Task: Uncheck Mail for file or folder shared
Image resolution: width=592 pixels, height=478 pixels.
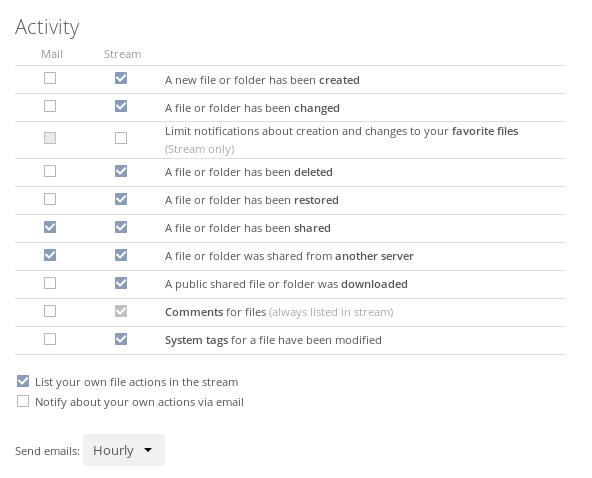Action: tap(50, 227)
